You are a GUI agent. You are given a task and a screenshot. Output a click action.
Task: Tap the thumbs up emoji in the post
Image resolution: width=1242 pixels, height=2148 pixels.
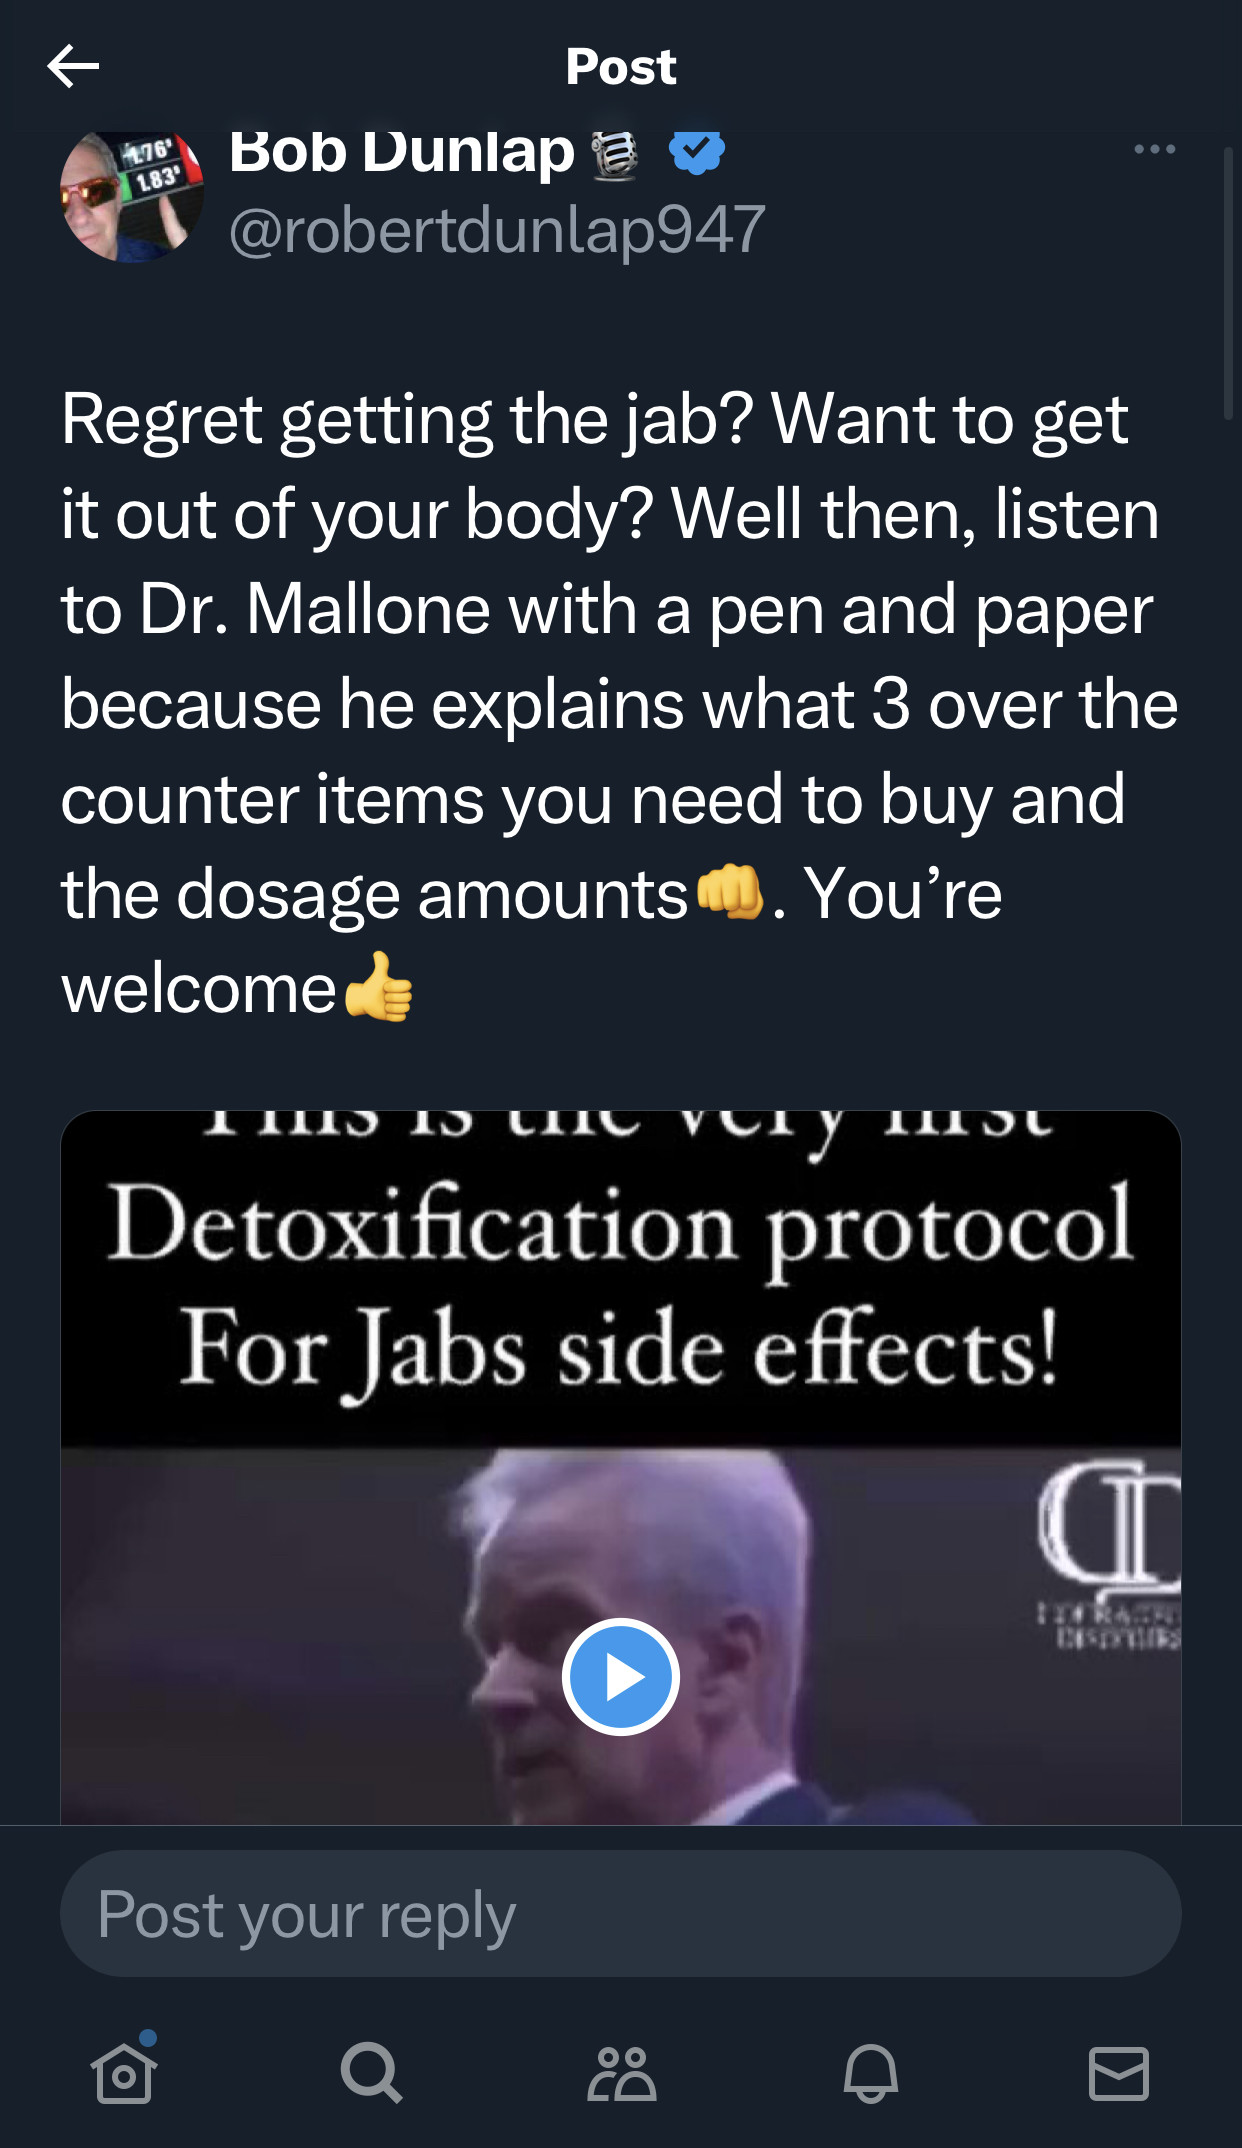[x=378, y=987]
